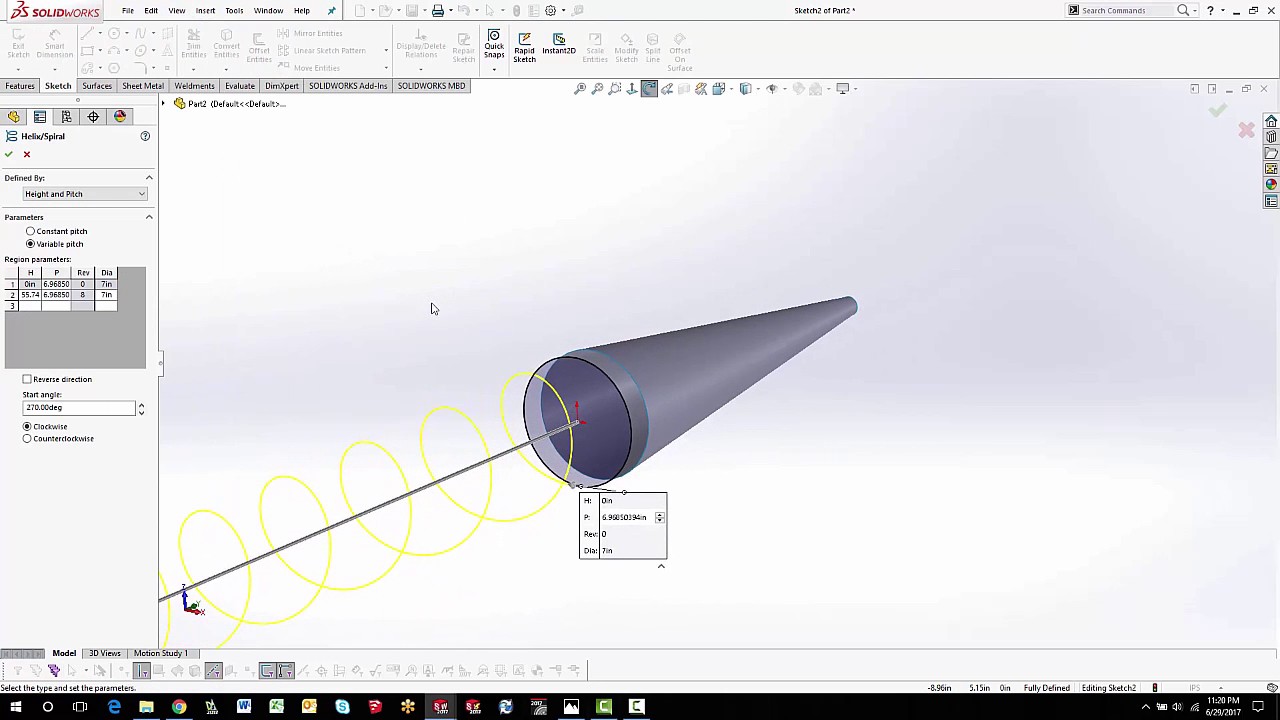Click the pitch spinner in callout box
The height and width of the screenshot is (720, 1280).
(x=659, y=517)
